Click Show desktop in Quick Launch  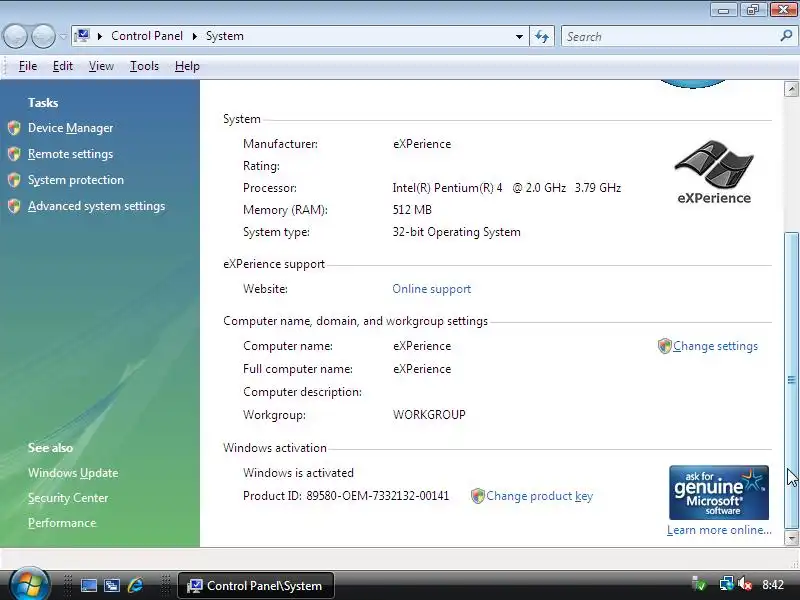click(89, 586)
